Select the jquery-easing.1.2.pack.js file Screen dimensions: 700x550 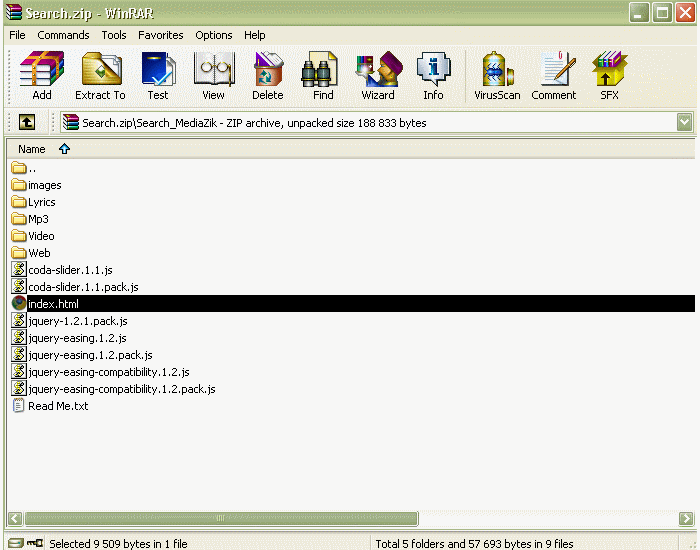pyautogui.click(x=90, y=355)
